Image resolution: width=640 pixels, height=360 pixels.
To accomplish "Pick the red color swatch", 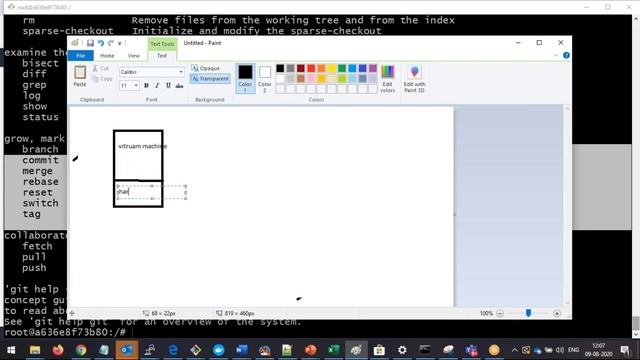I will tap(311, 68).
